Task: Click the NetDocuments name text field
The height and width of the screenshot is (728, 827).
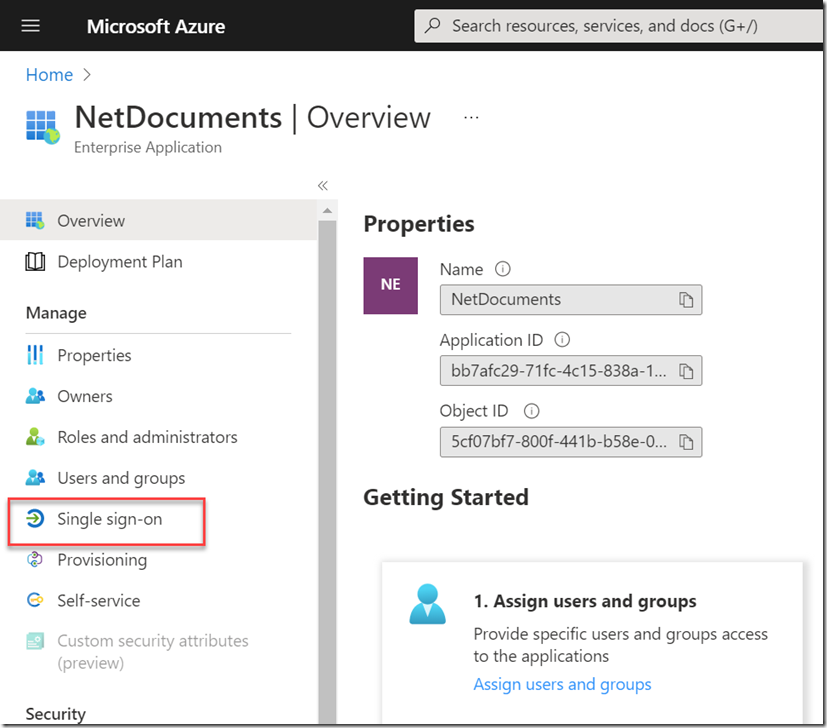Action: (571, 300)
